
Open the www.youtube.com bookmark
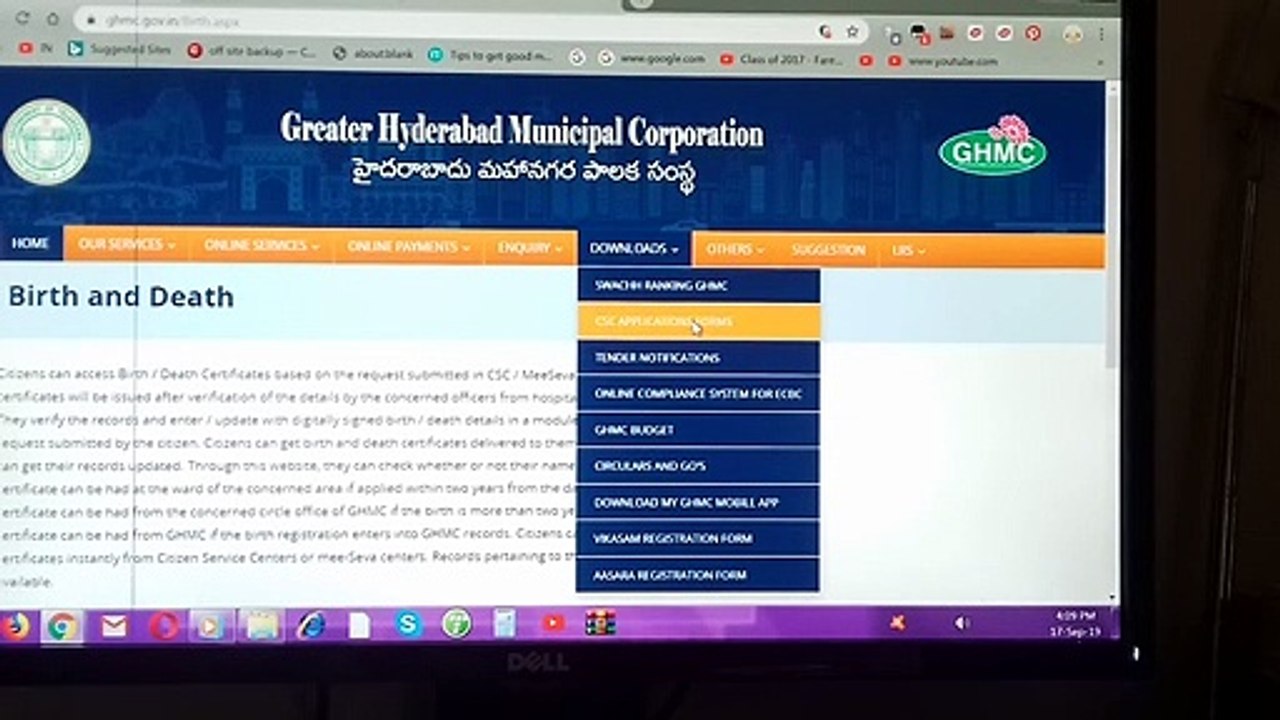point(942,62)
